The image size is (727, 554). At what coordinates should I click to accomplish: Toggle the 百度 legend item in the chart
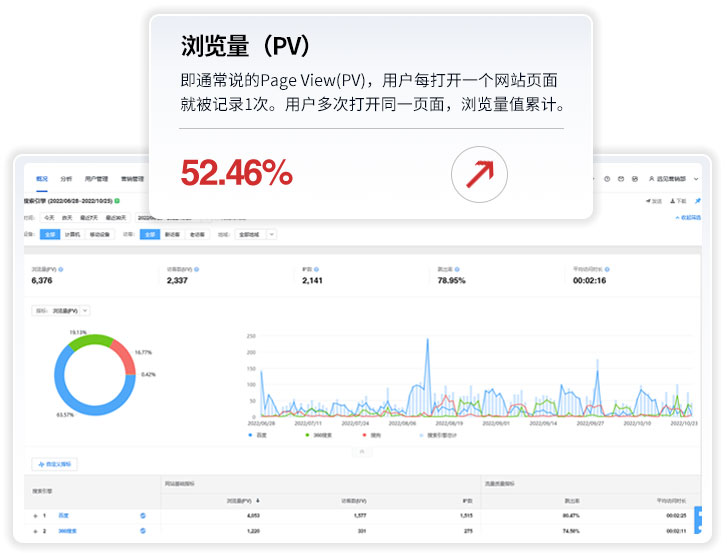click(258, 435)
